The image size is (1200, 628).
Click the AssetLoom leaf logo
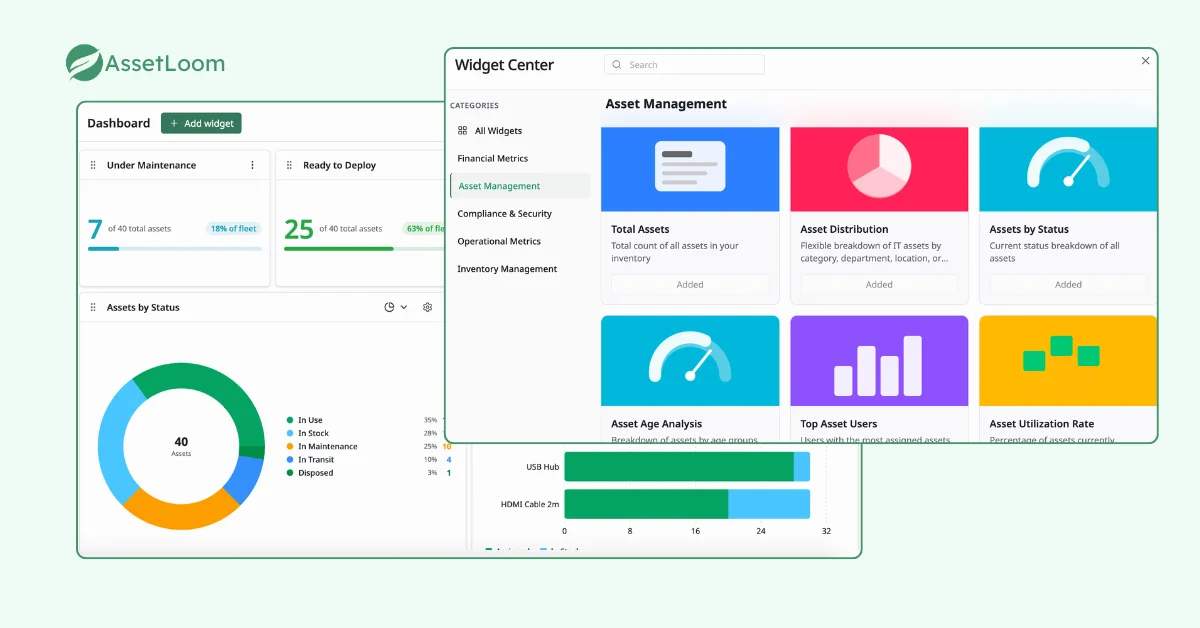click(84, 62)
